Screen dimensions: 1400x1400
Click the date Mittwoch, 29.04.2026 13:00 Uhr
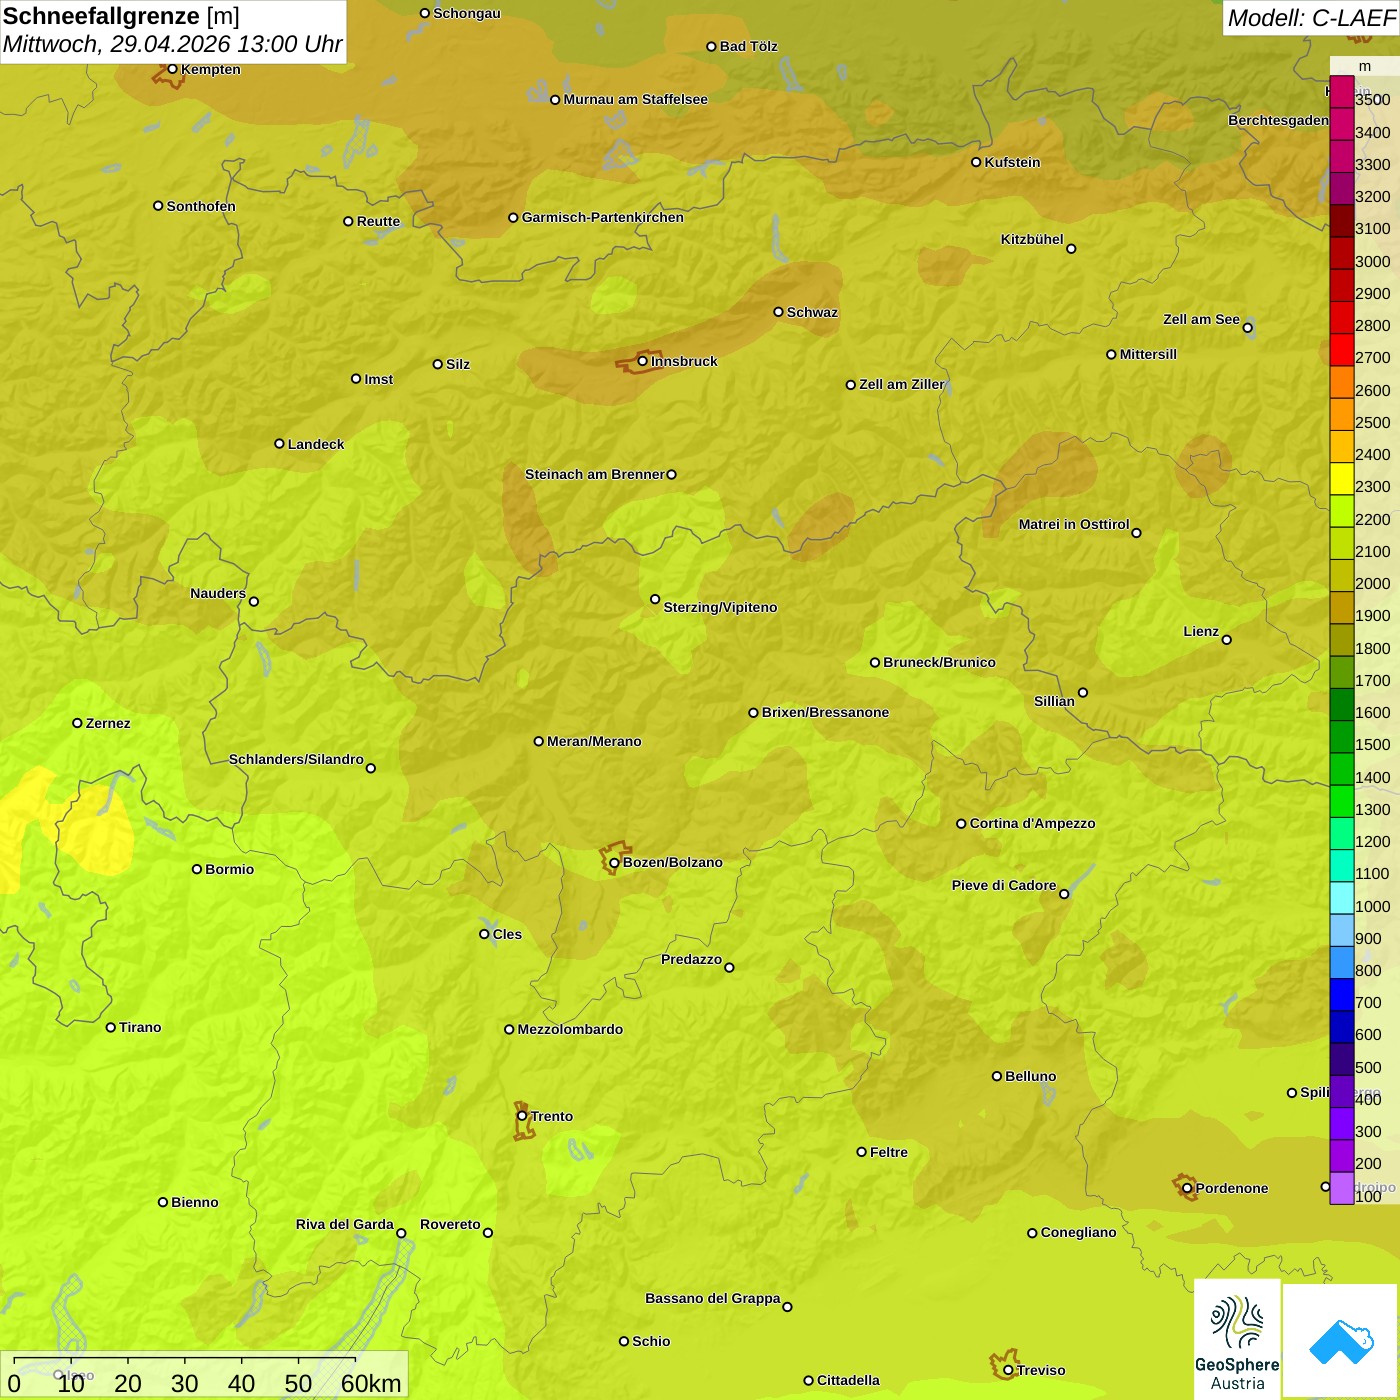(x=172, y=45)
